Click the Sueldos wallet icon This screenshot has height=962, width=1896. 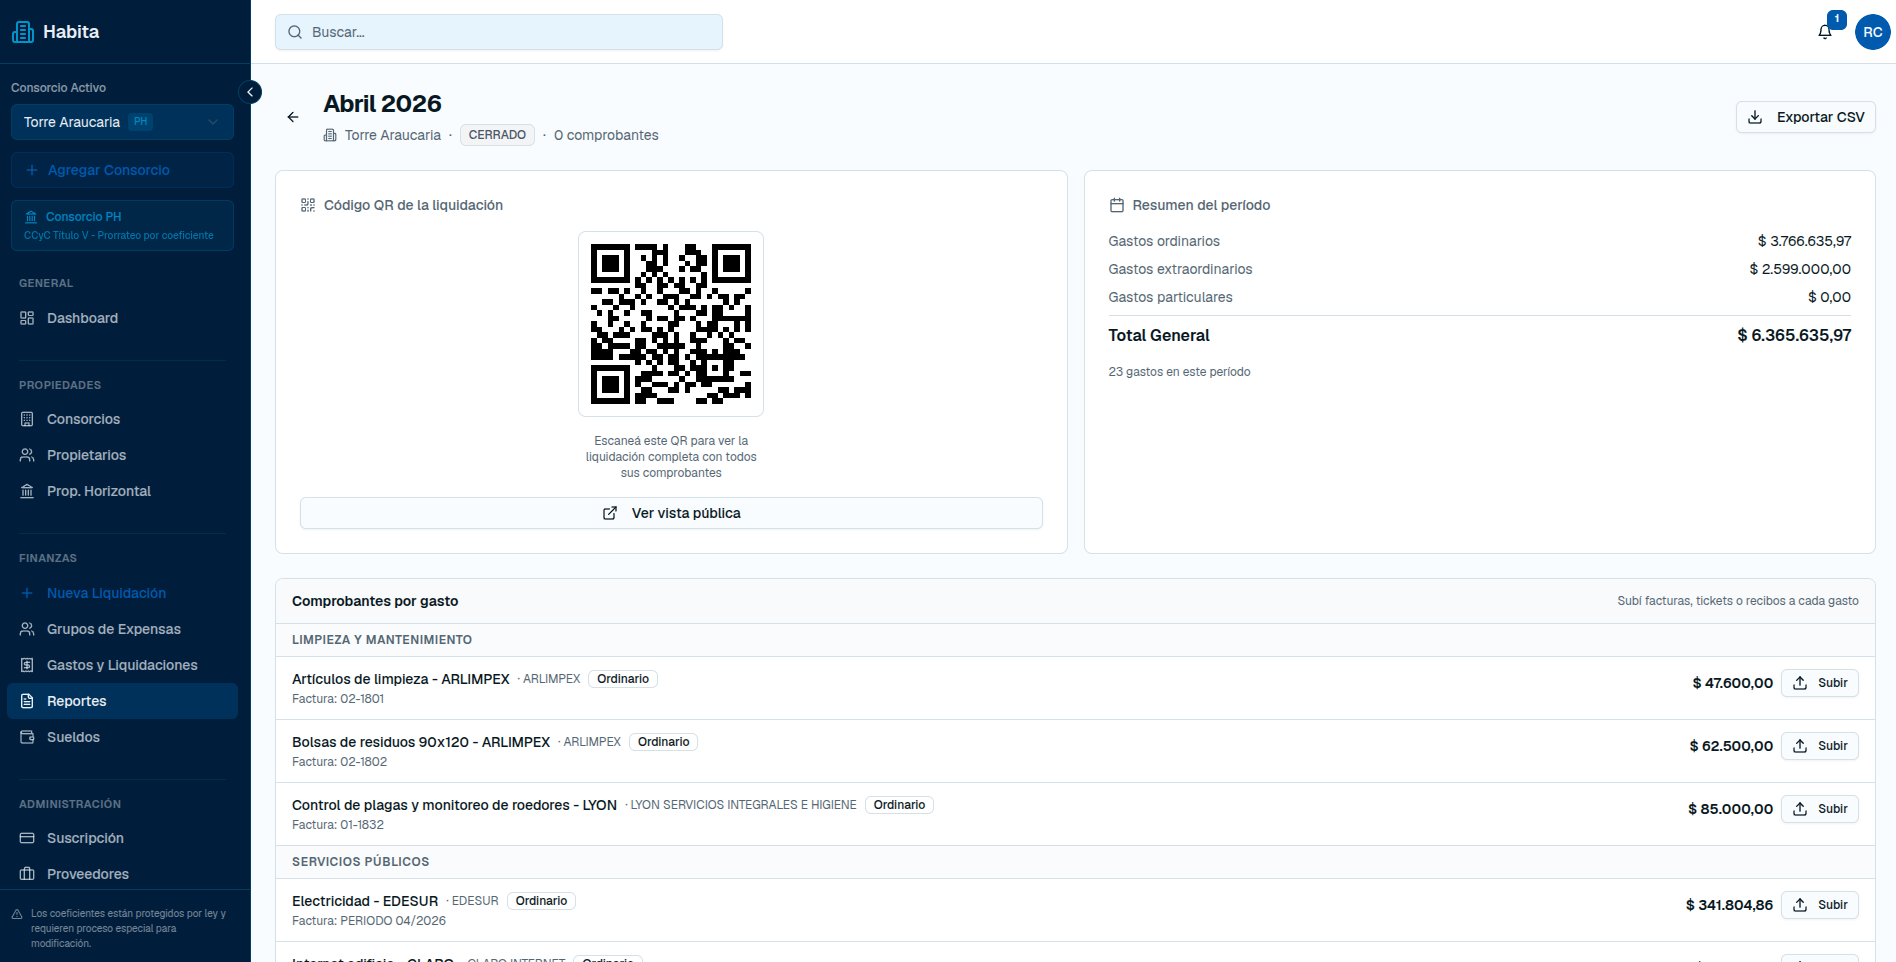[27, 737]
